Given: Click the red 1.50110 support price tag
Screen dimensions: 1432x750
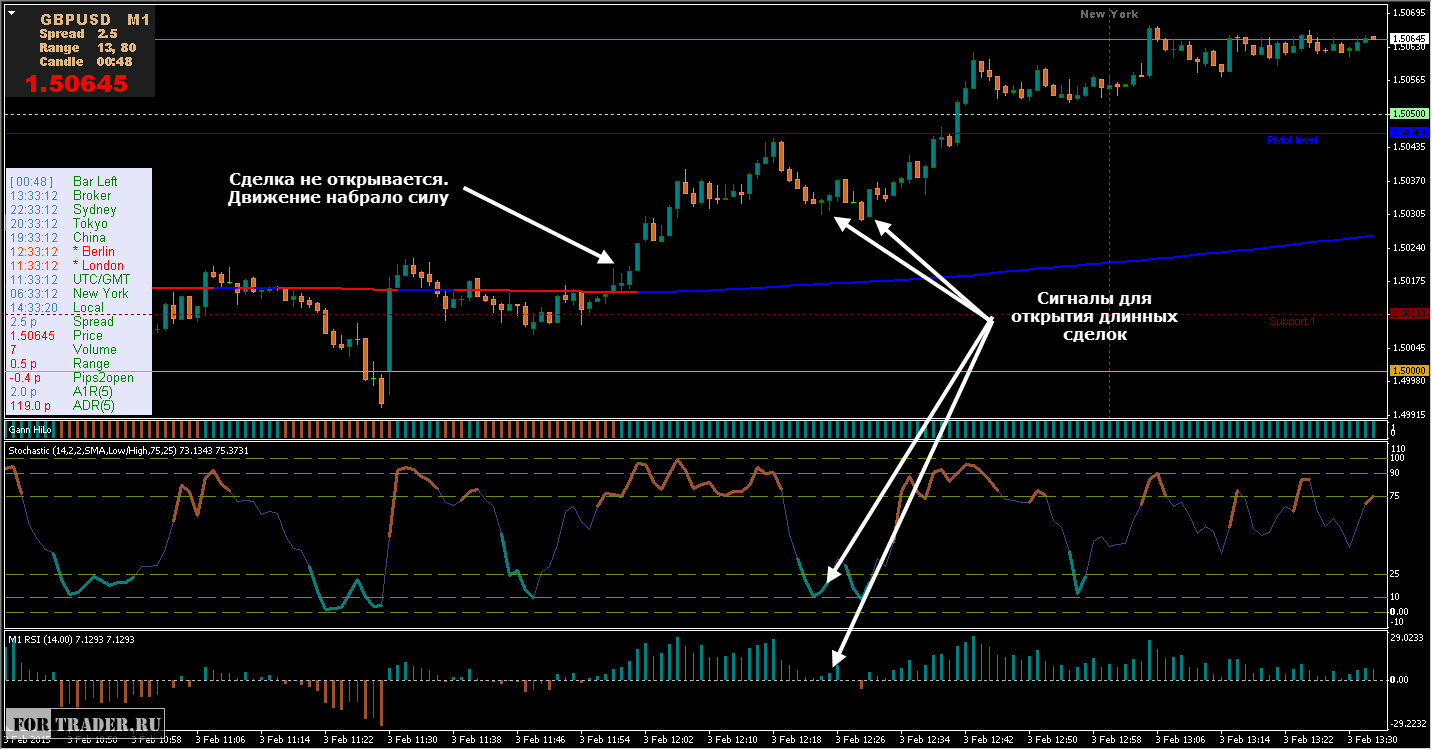Looking at the screenshot, I should click(1408, 314).
